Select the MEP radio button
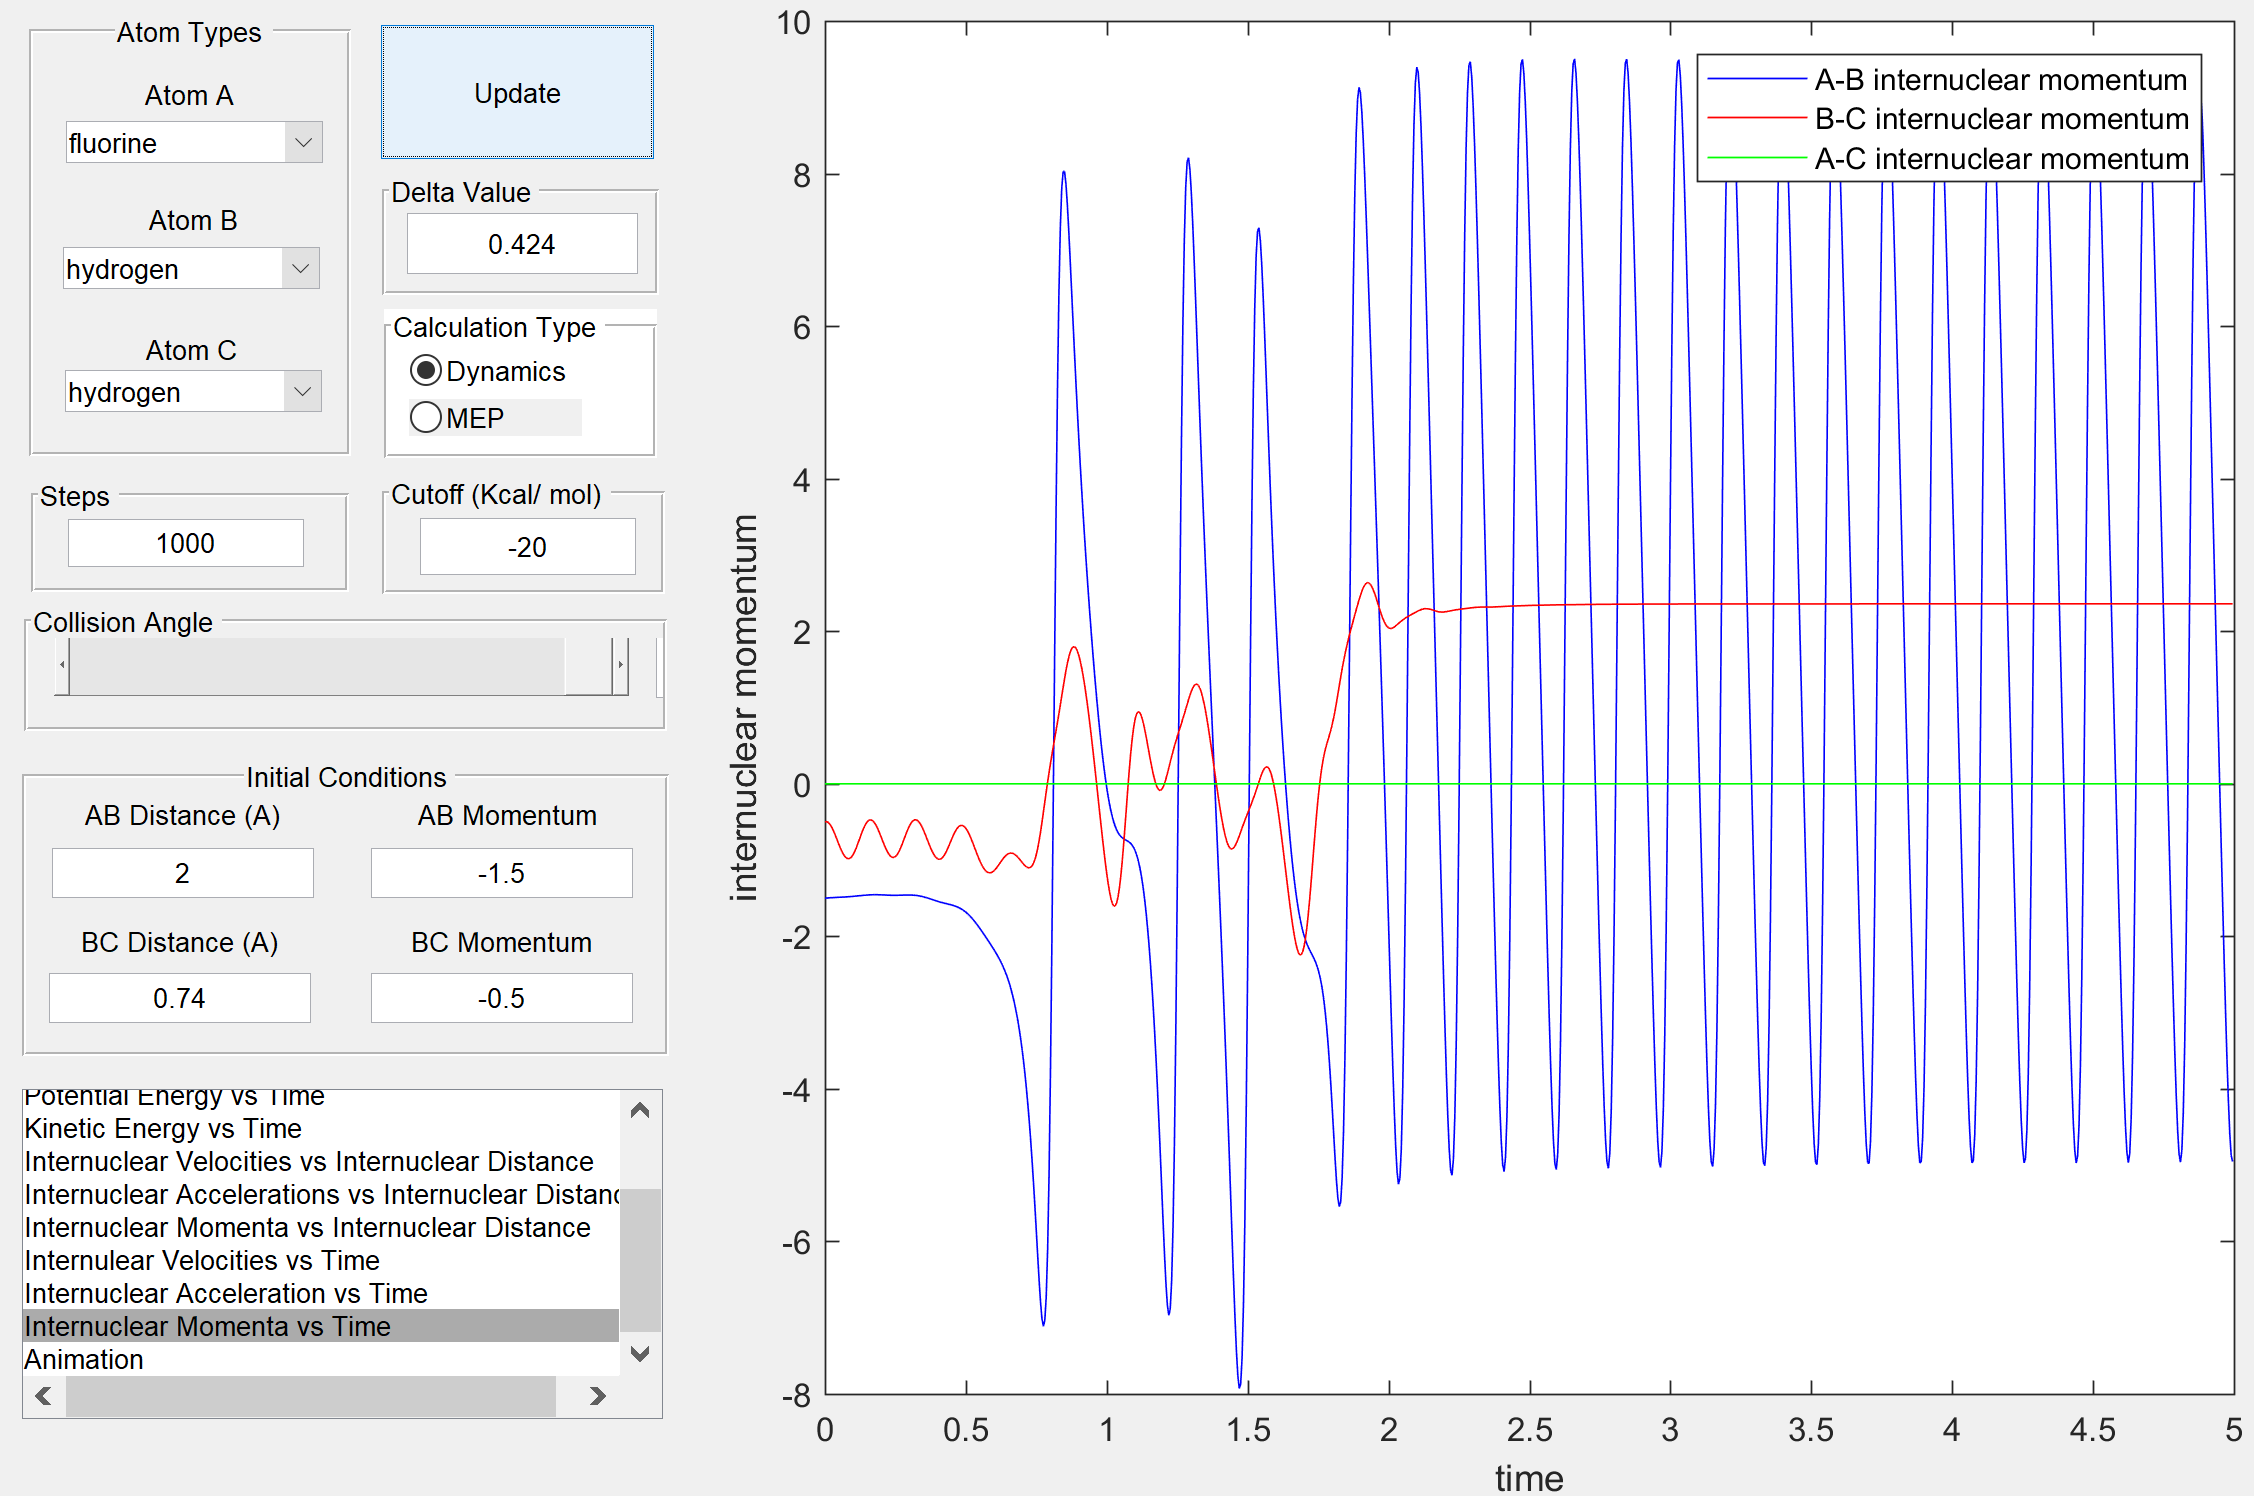 pyautogui.click(x=427, y=417)
